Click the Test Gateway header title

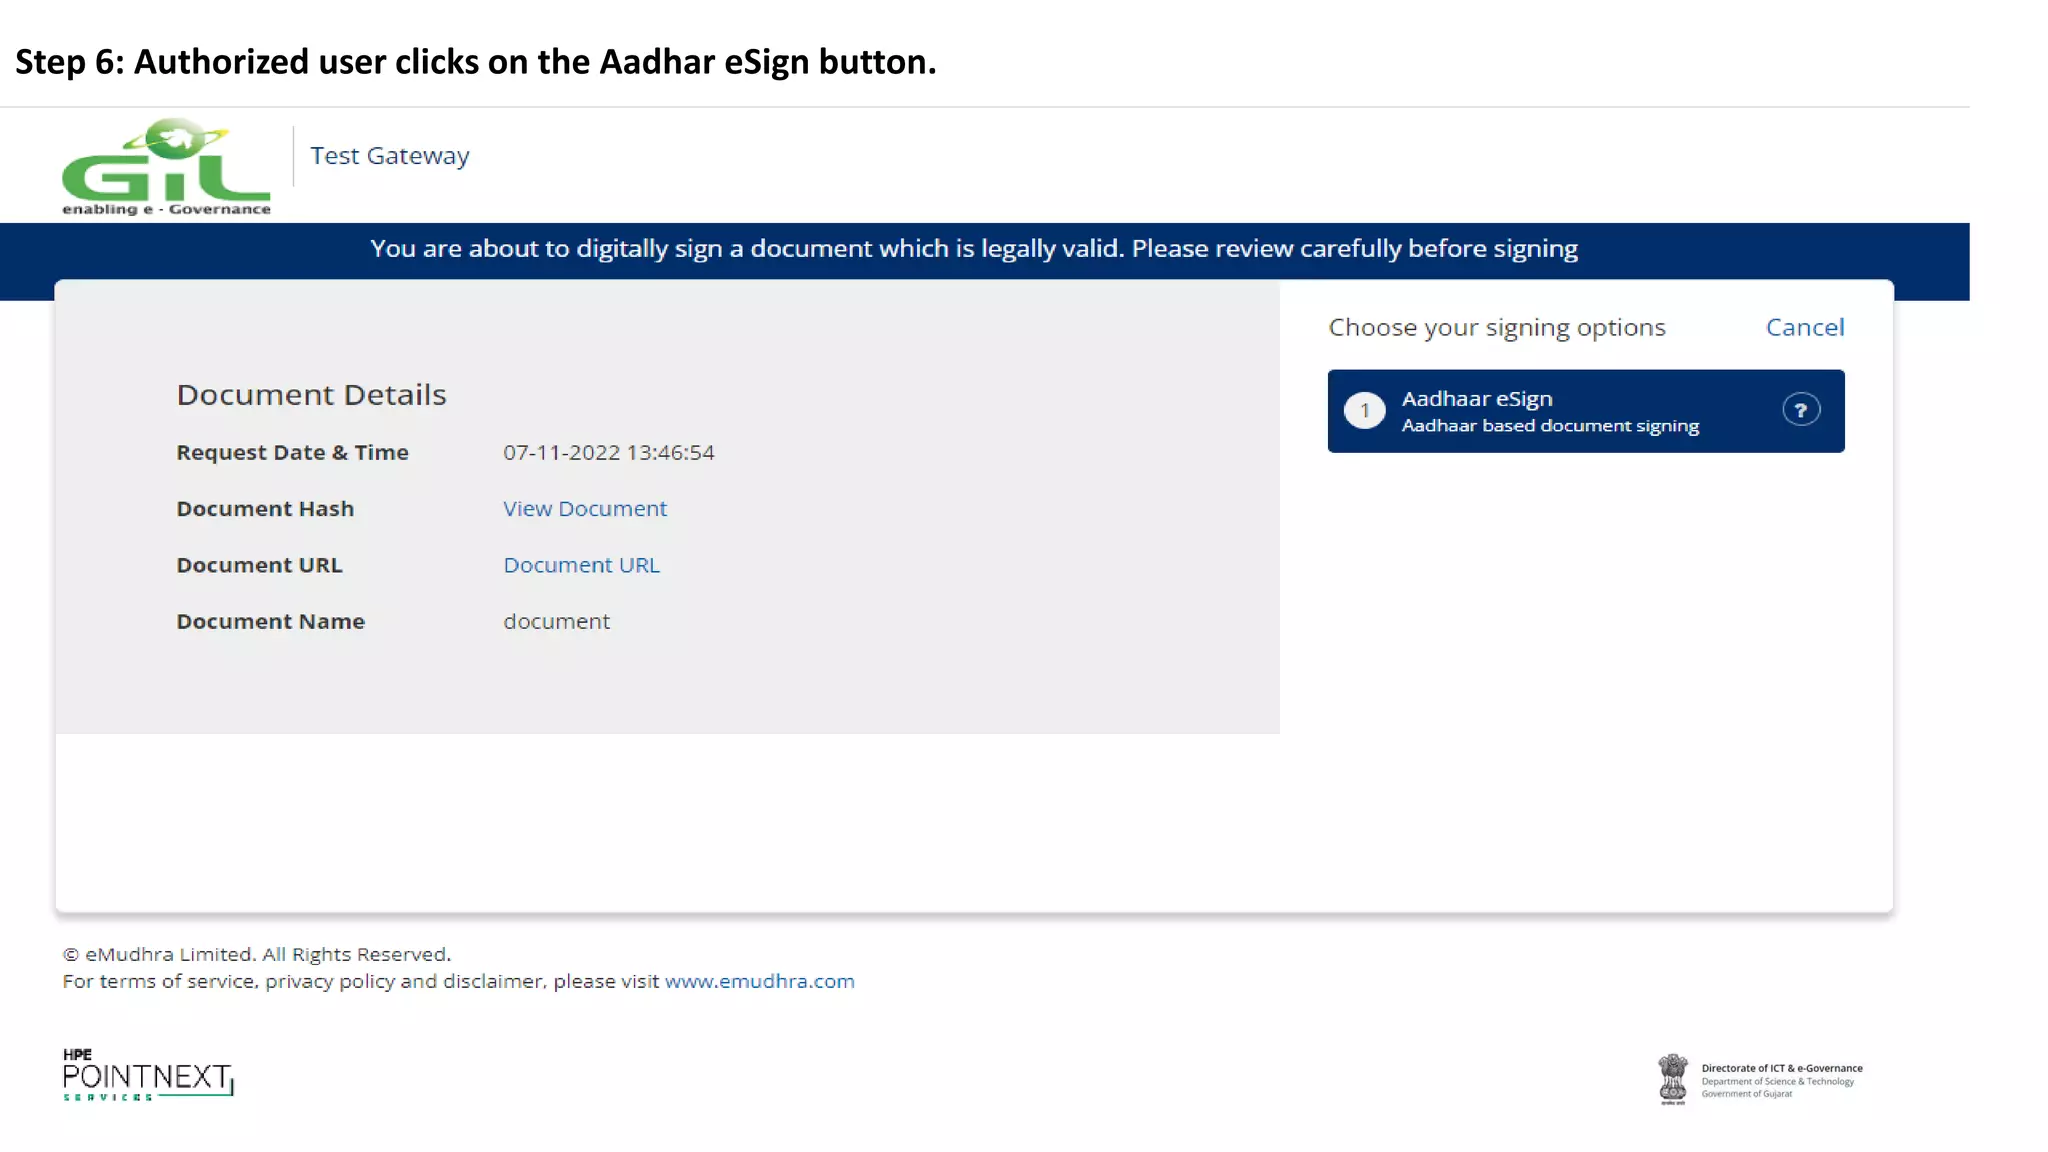point(389,156)
